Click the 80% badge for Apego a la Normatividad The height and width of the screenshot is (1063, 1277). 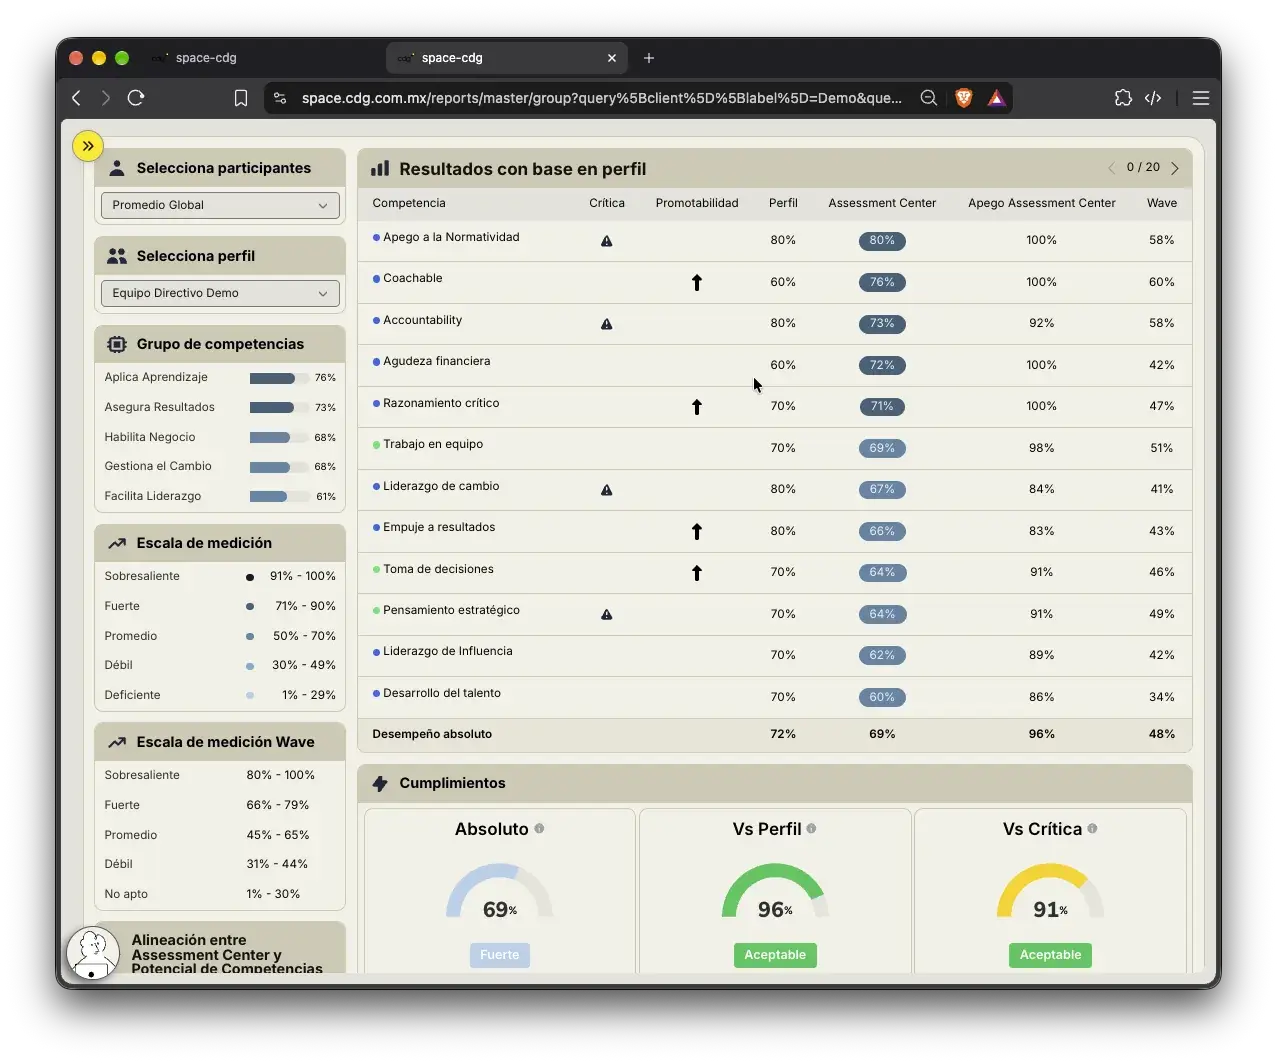[882, 240]
